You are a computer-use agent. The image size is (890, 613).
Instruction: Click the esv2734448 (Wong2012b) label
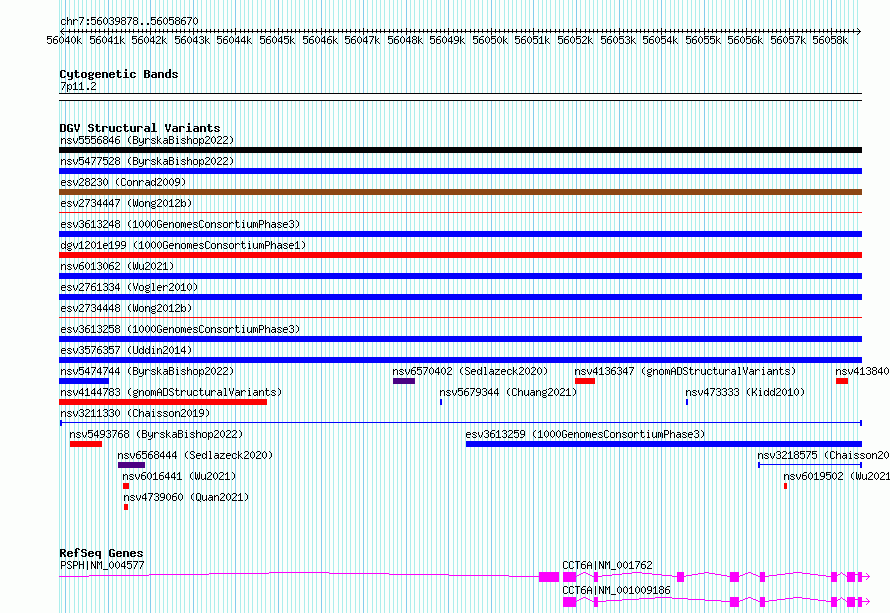tap(126, 308)
